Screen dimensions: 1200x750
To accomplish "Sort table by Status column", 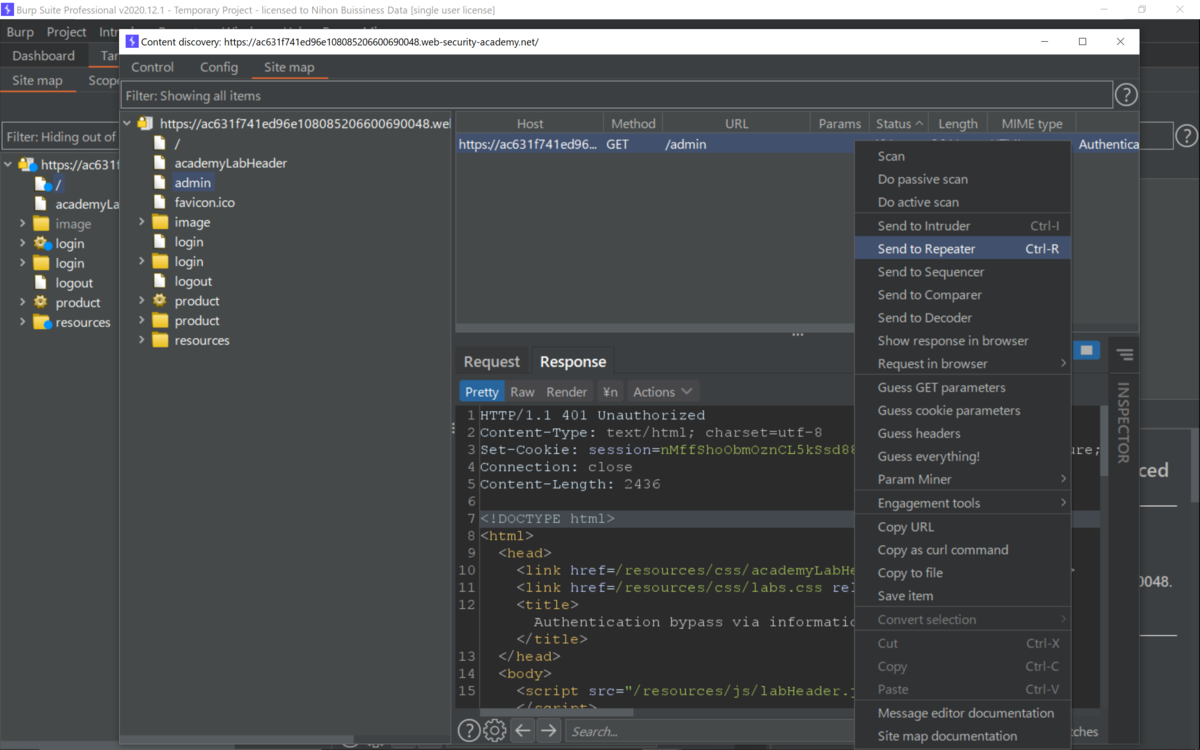I will tap(898, 124).
